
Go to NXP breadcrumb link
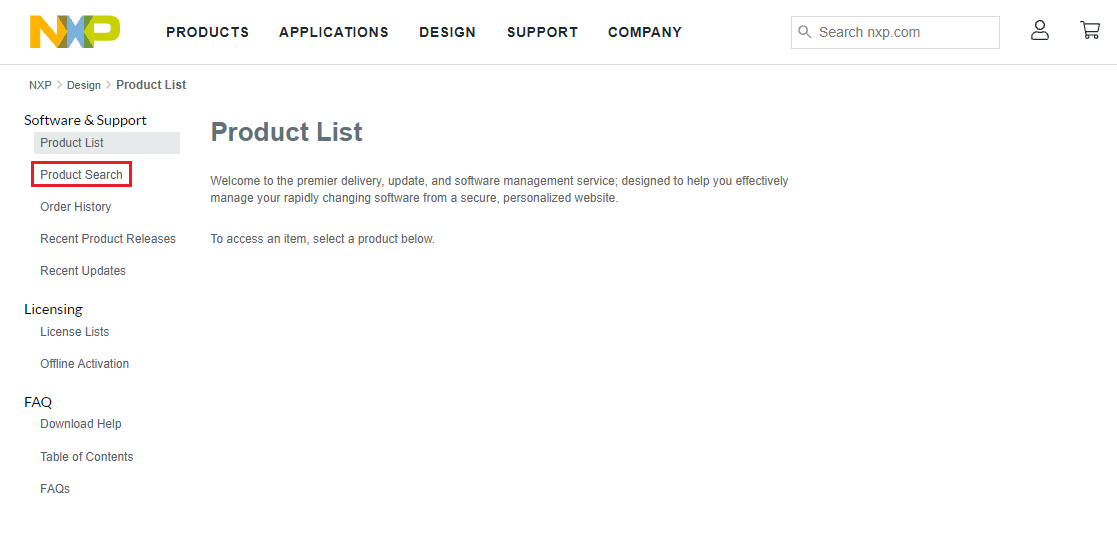[x=40, y=85]
